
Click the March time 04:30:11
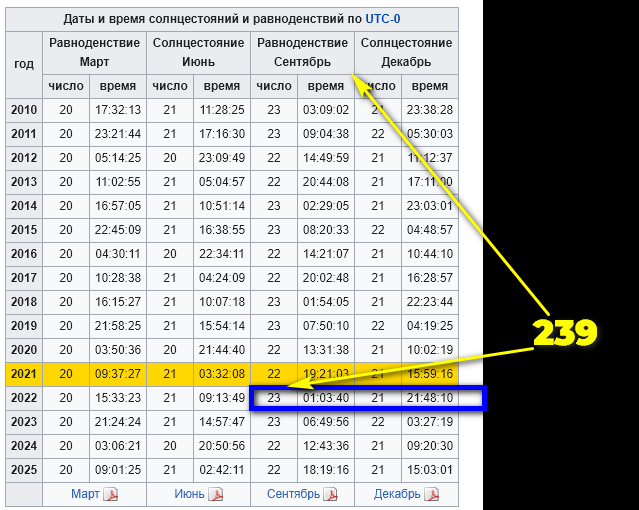118,254
